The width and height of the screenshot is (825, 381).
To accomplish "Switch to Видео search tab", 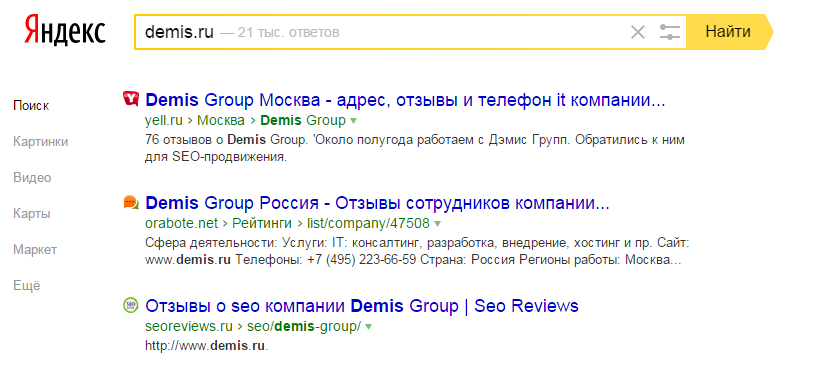I will click(32, 177).
